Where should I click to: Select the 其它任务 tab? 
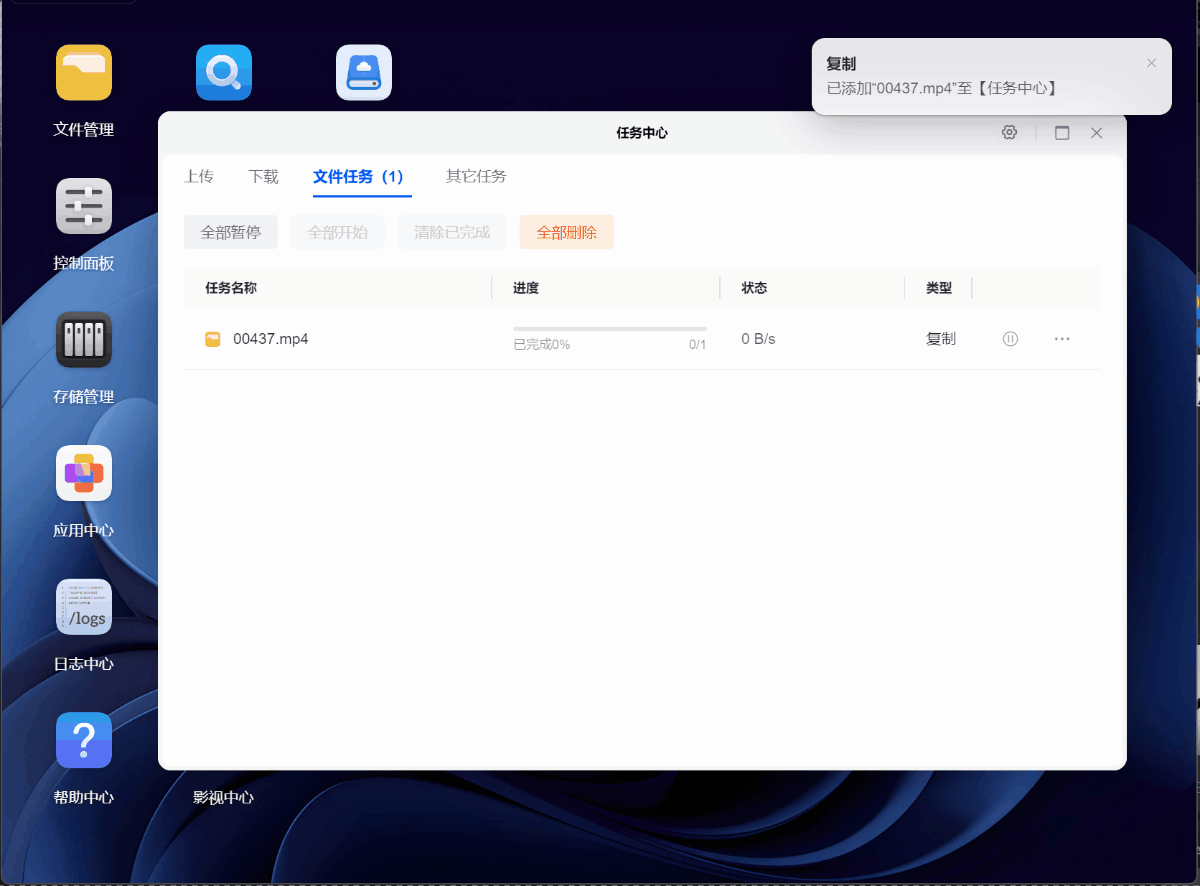(476, 177)
